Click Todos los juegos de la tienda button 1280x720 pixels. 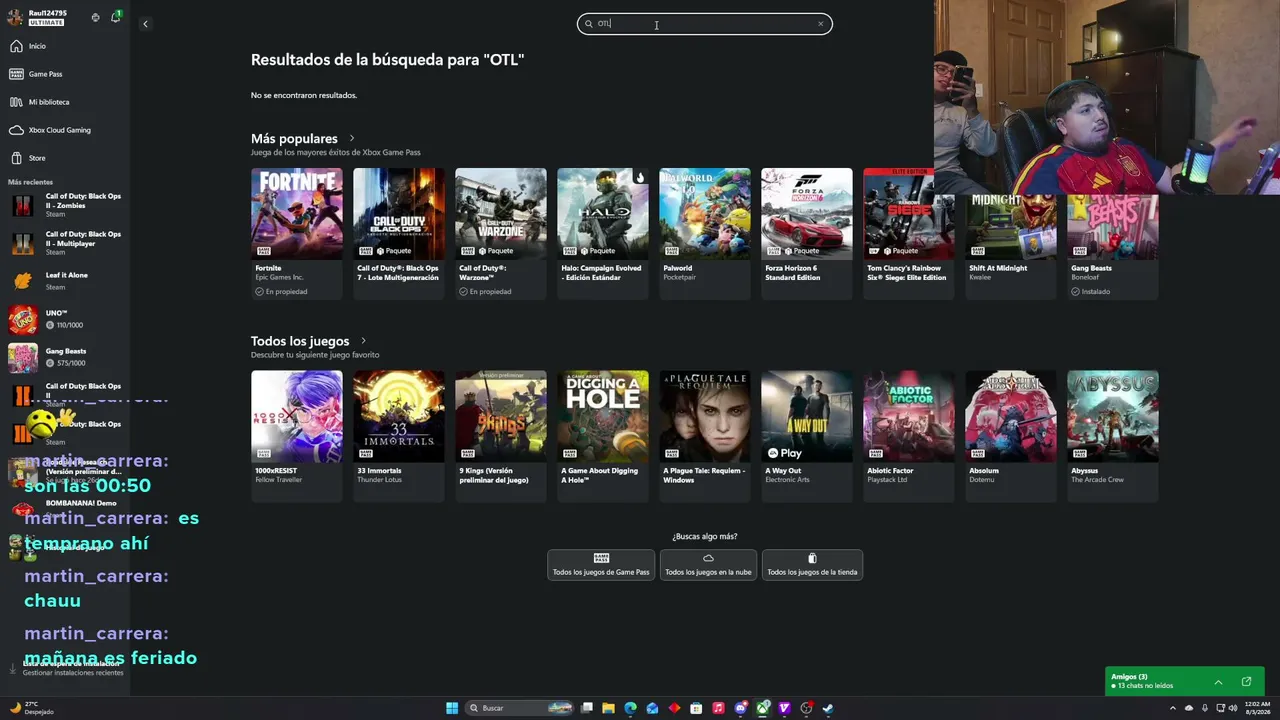click(812, 564)
